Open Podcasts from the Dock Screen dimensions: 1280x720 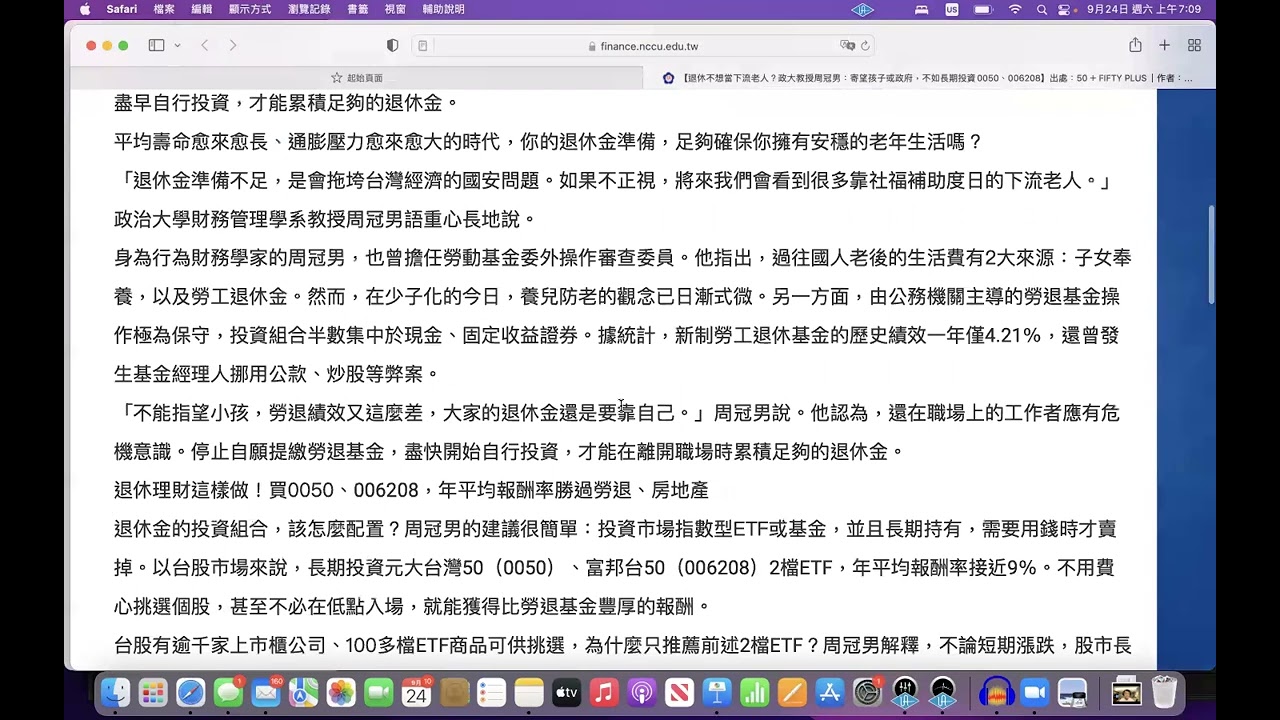pyautogui.click(x=641, y=692)
